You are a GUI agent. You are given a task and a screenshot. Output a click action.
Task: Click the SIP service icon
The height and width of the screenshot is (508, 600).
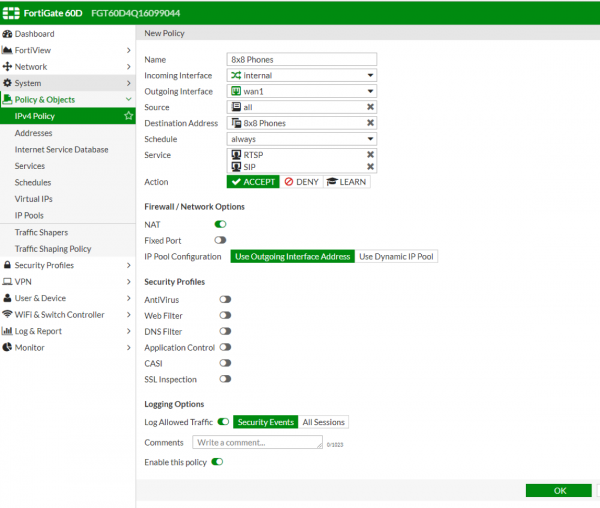click(236, 167)
